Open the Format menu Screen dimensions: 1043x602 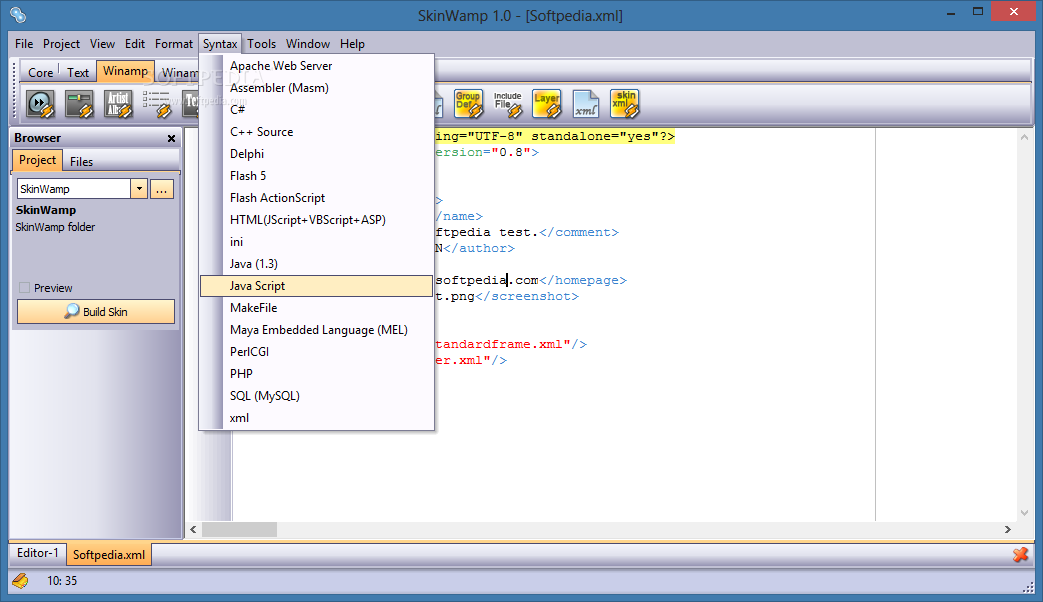point(174,44)
